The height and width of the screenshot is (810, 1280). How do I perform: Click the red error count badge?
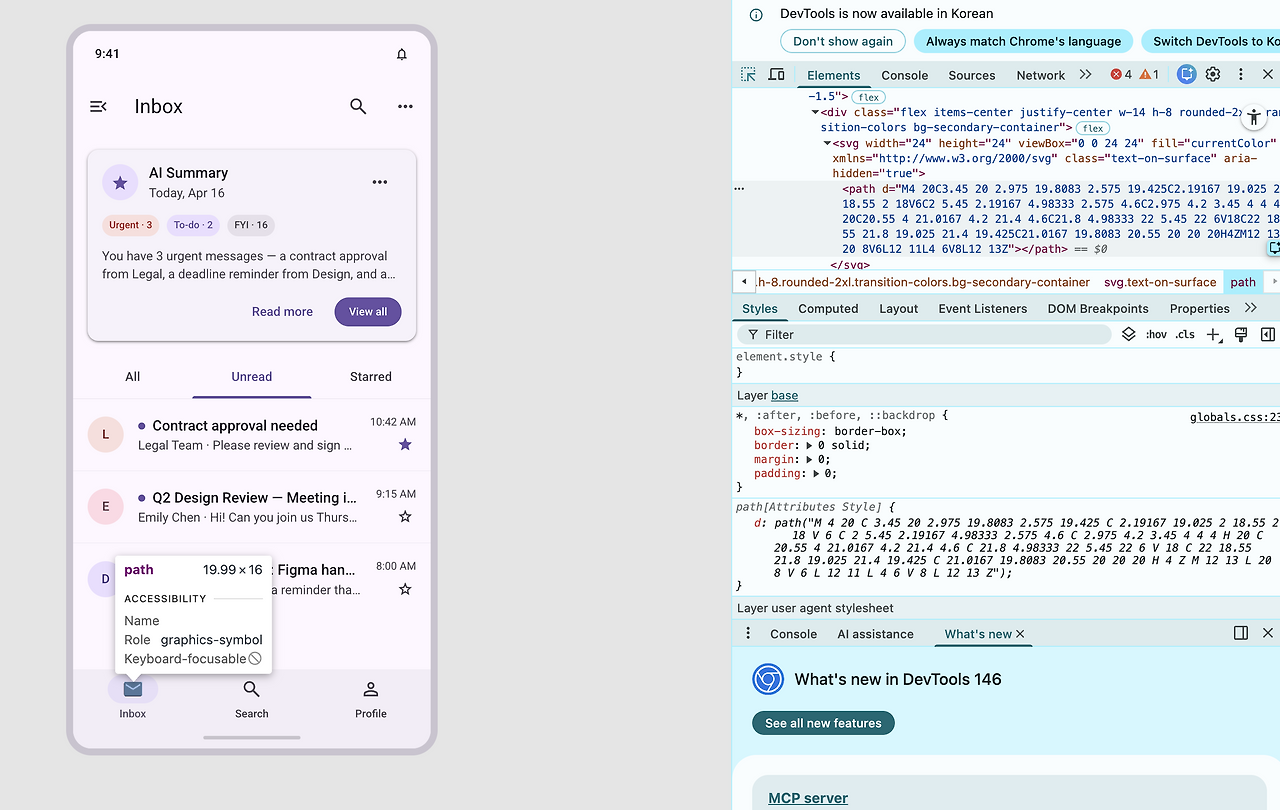(x=1121, y=75)
